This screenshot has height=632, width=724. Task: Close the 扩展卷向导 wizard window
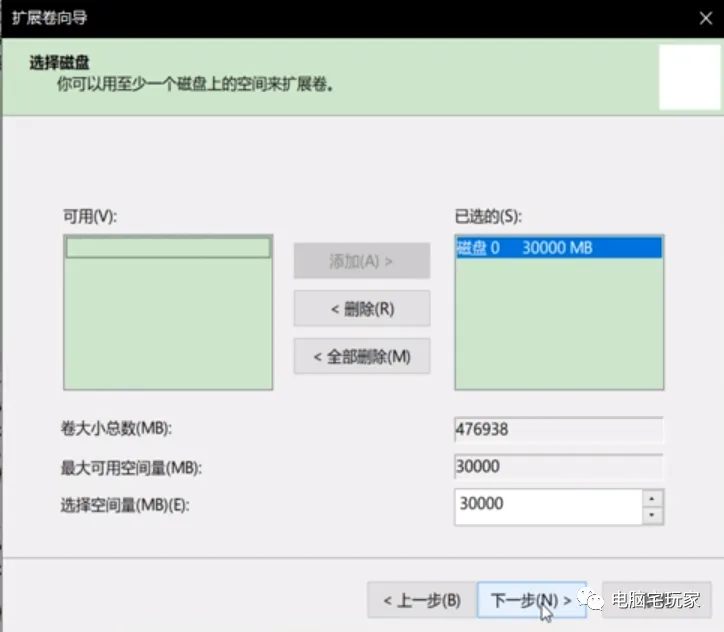pos(705,18)
